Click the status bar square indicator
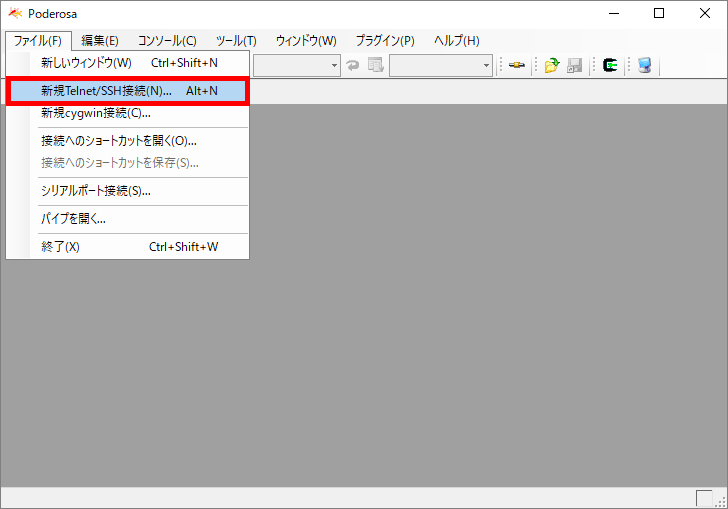The height and width of the screenshot is (509, 728). [x=704, y=498]
